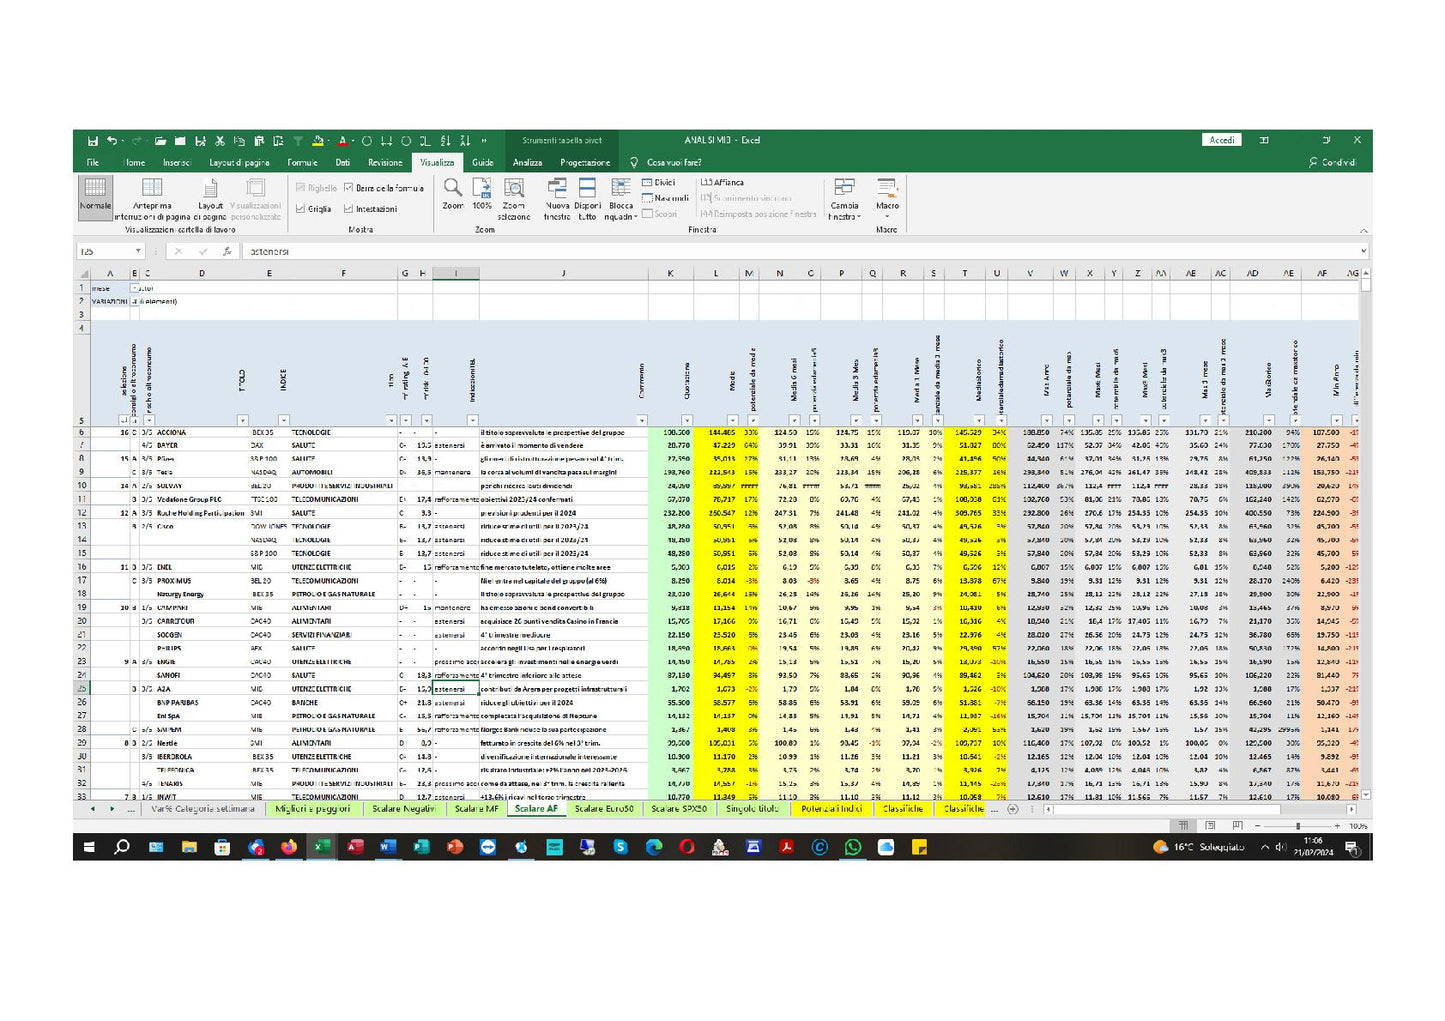
Task: Click in the formula bar showing astenersi
Action: click(x=800, y=251)
